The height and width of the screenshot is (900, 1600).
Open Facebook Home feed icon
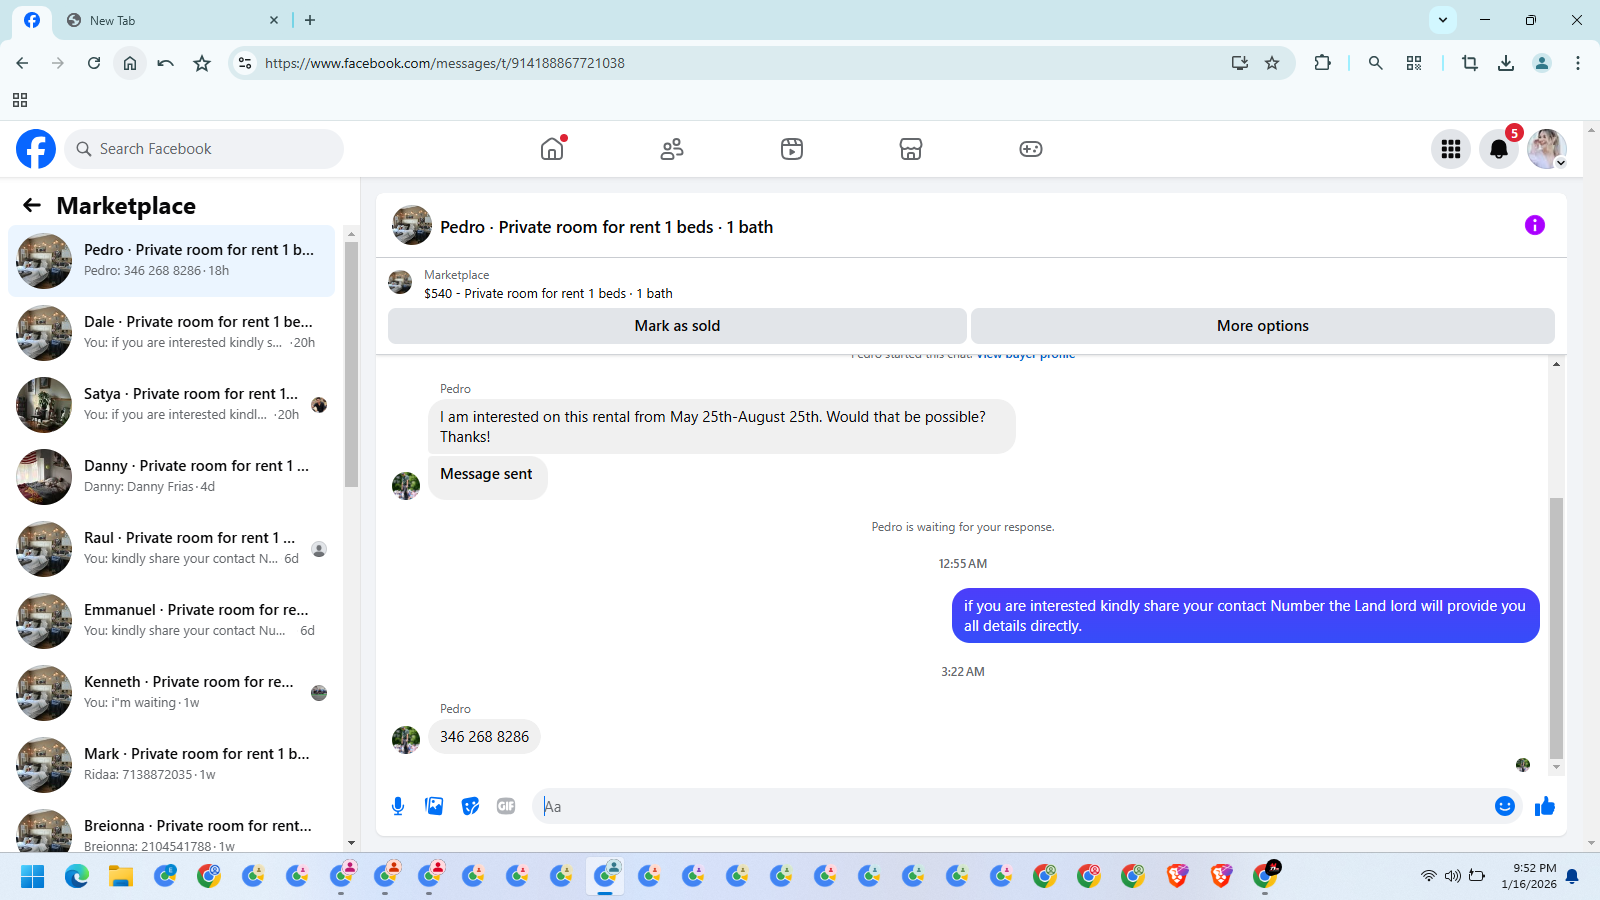[x=552, y=149]
